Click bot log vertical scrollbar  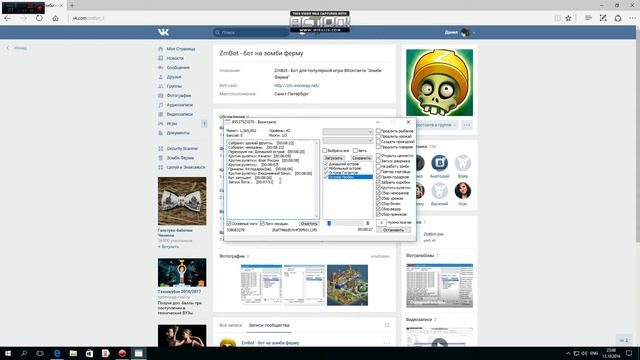click(317, 180)
